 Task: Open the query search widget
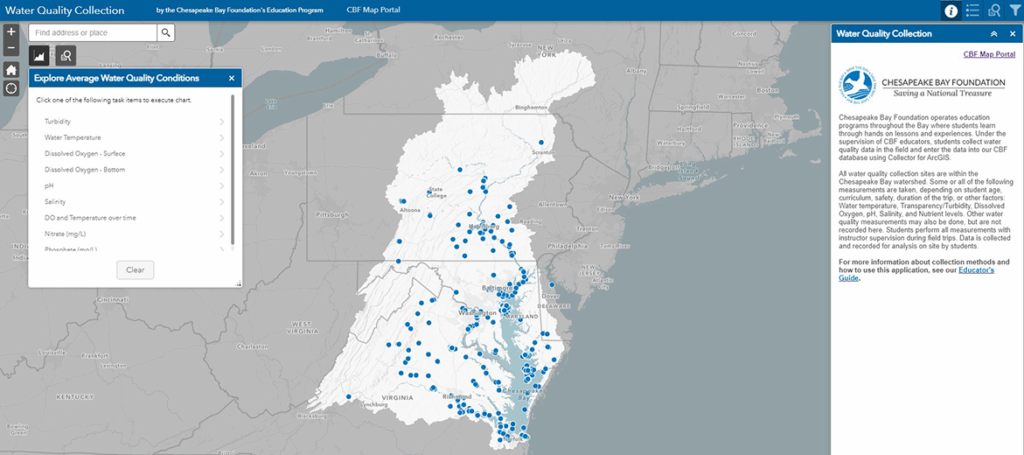(x=66, y=55)
